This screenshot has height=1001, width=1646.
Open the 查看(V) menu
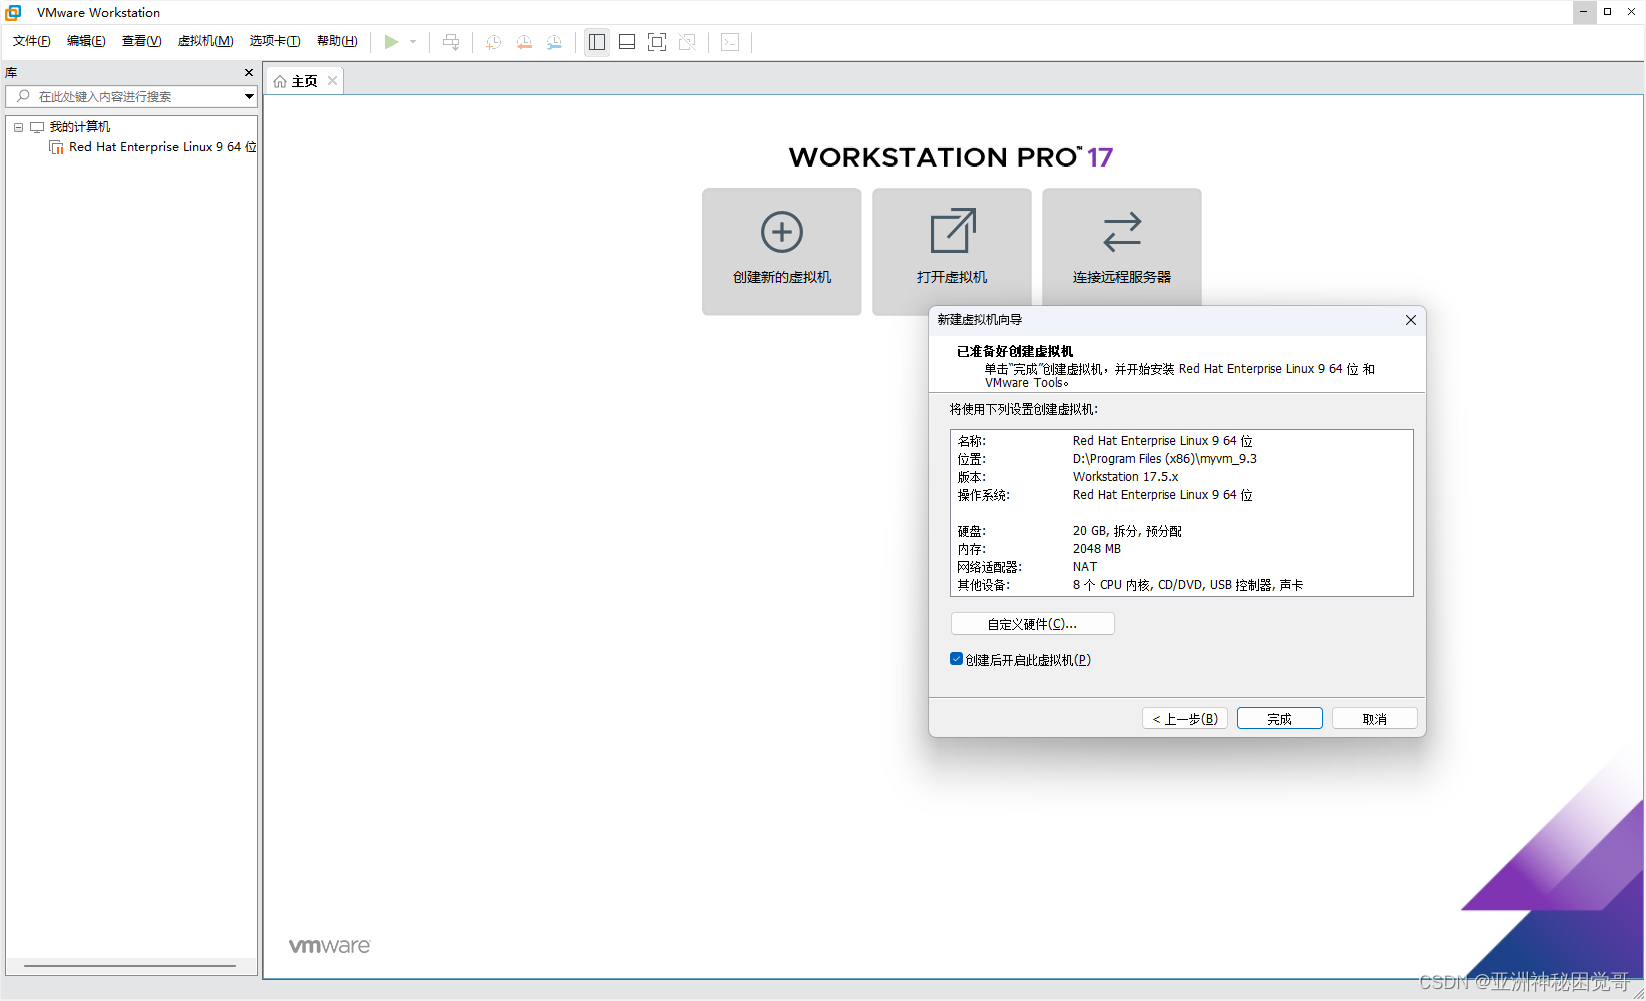[x=141, y=41]
